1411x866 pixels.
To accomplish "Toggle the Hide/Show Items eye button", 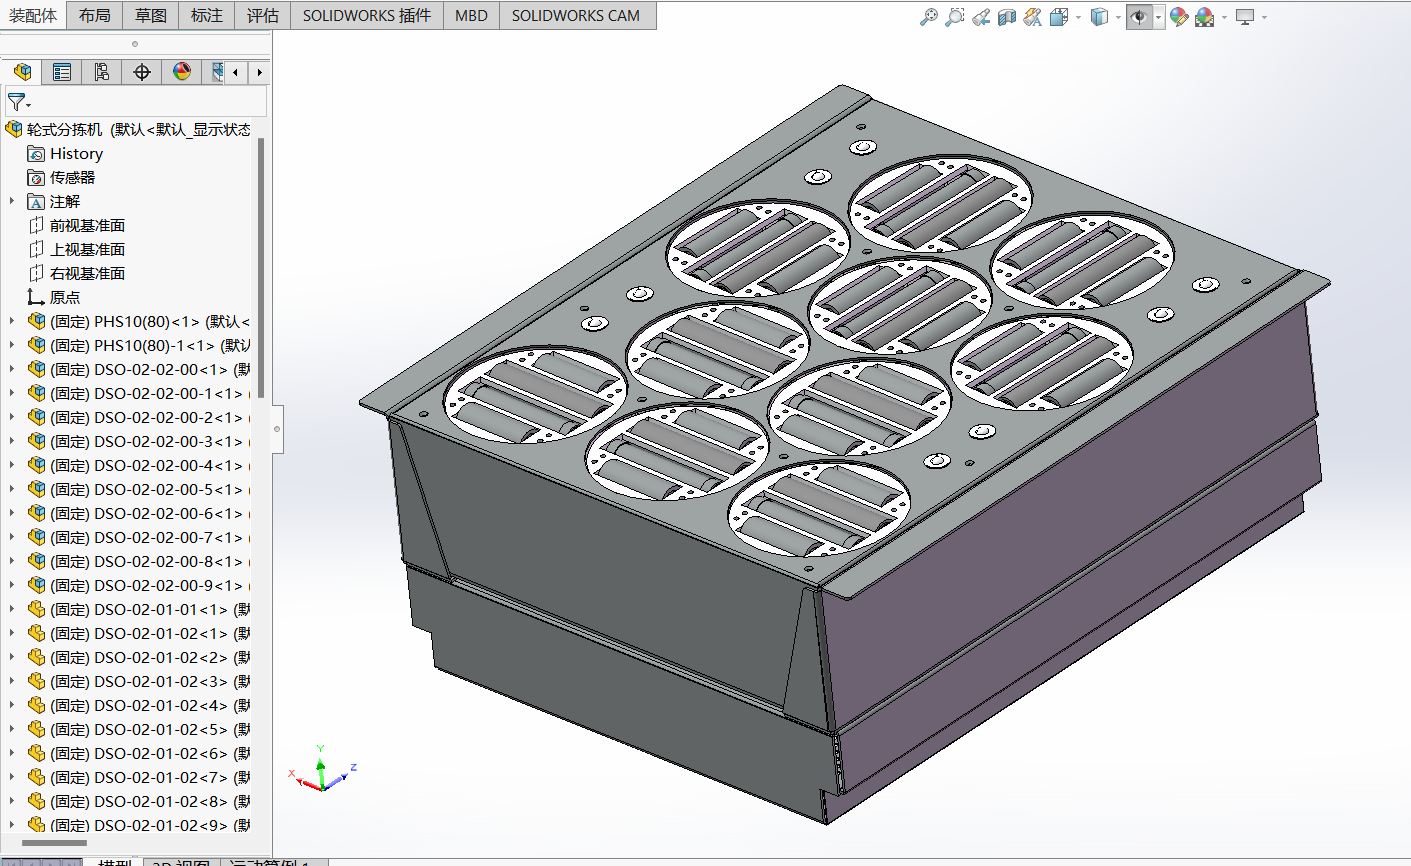I will coord(1139,17).
